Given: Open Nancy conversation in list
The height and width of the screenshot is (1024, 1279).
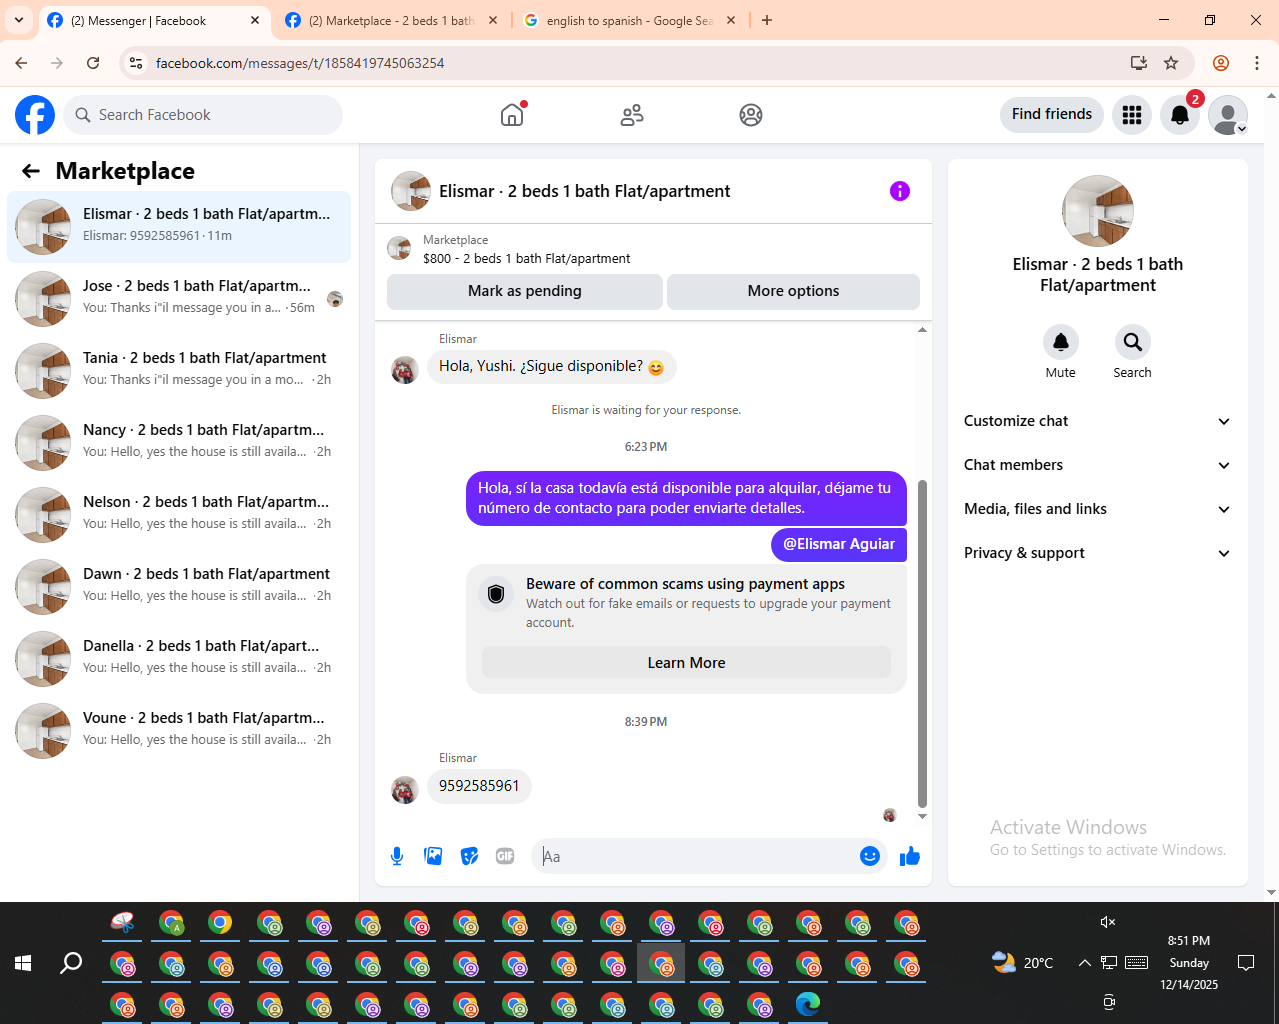Looking at the screenshot, I should pos(179,443).
